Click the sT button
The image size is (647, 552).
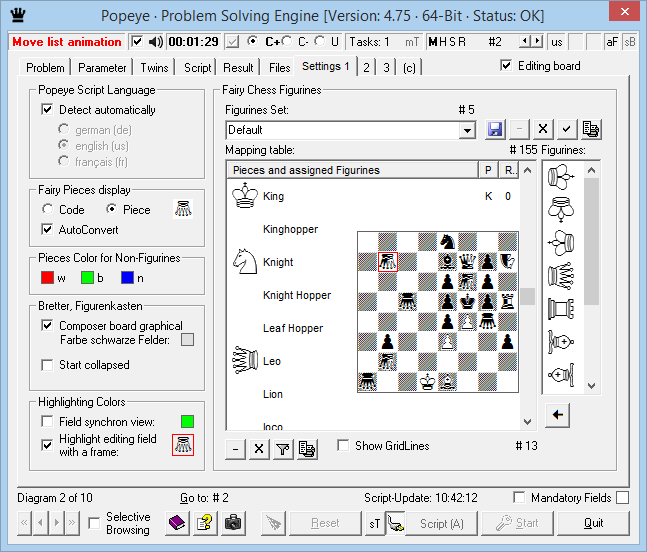(375, 524)
